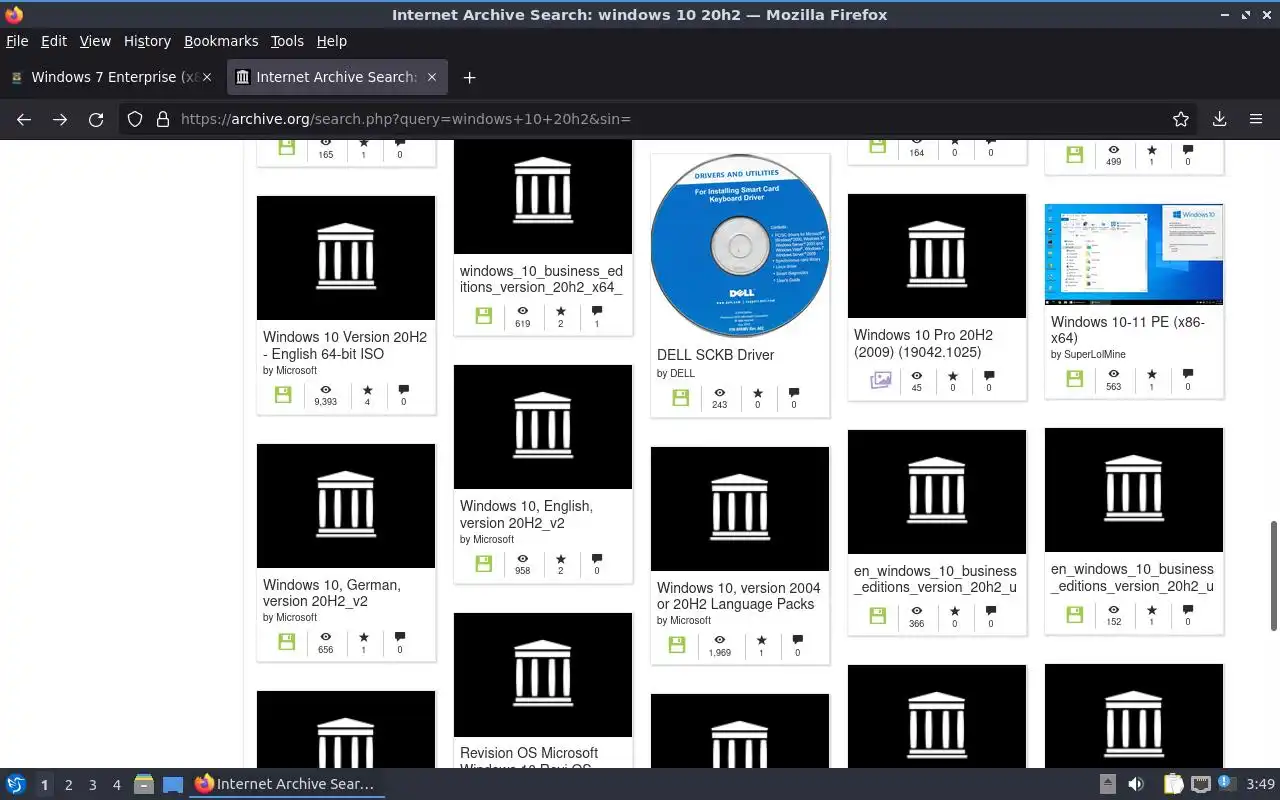
Task: Open the tracking protection shield icon
Action: click(x=135, y=119)
